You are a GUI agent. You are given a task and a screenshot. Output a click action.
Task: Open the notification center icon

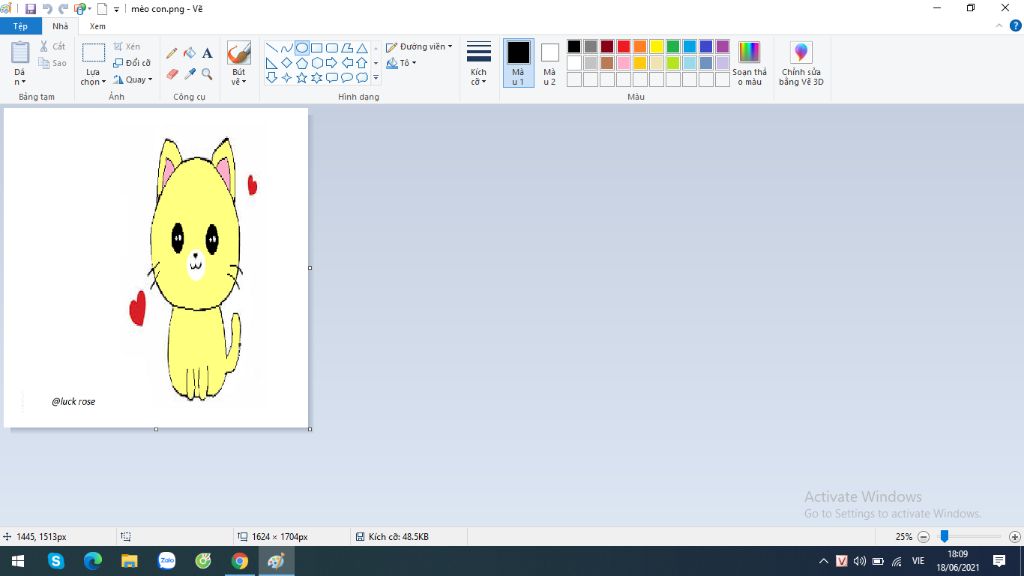tap(999, 561)
